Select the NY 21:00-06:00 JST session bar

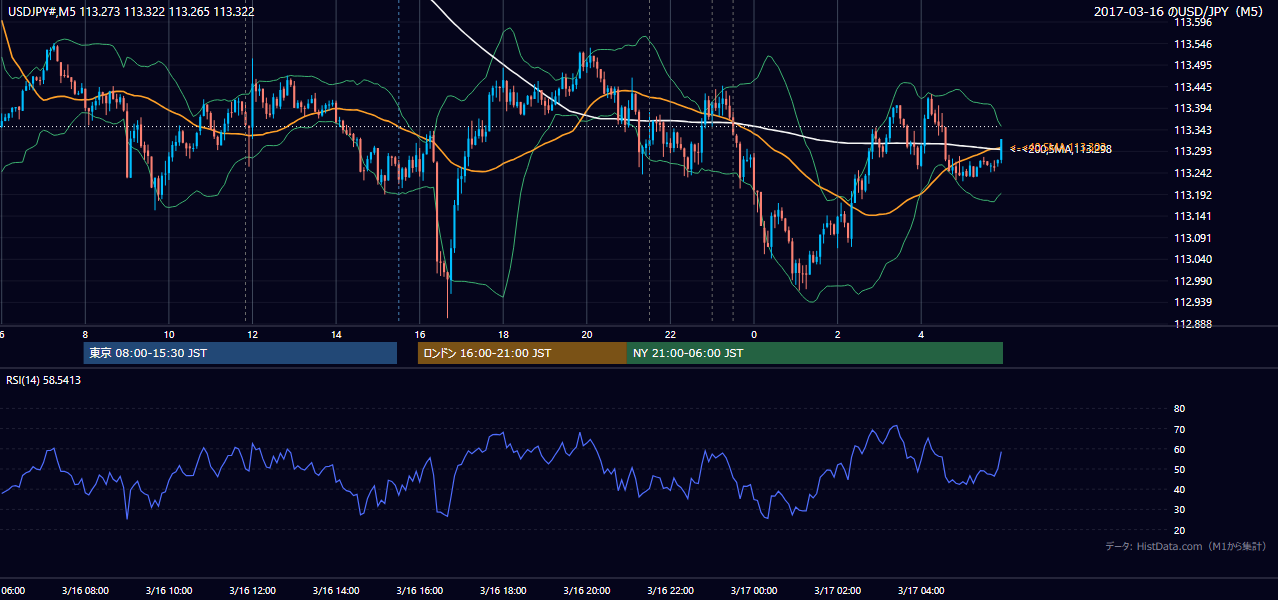pyautogui.click(x=815, y=353)
